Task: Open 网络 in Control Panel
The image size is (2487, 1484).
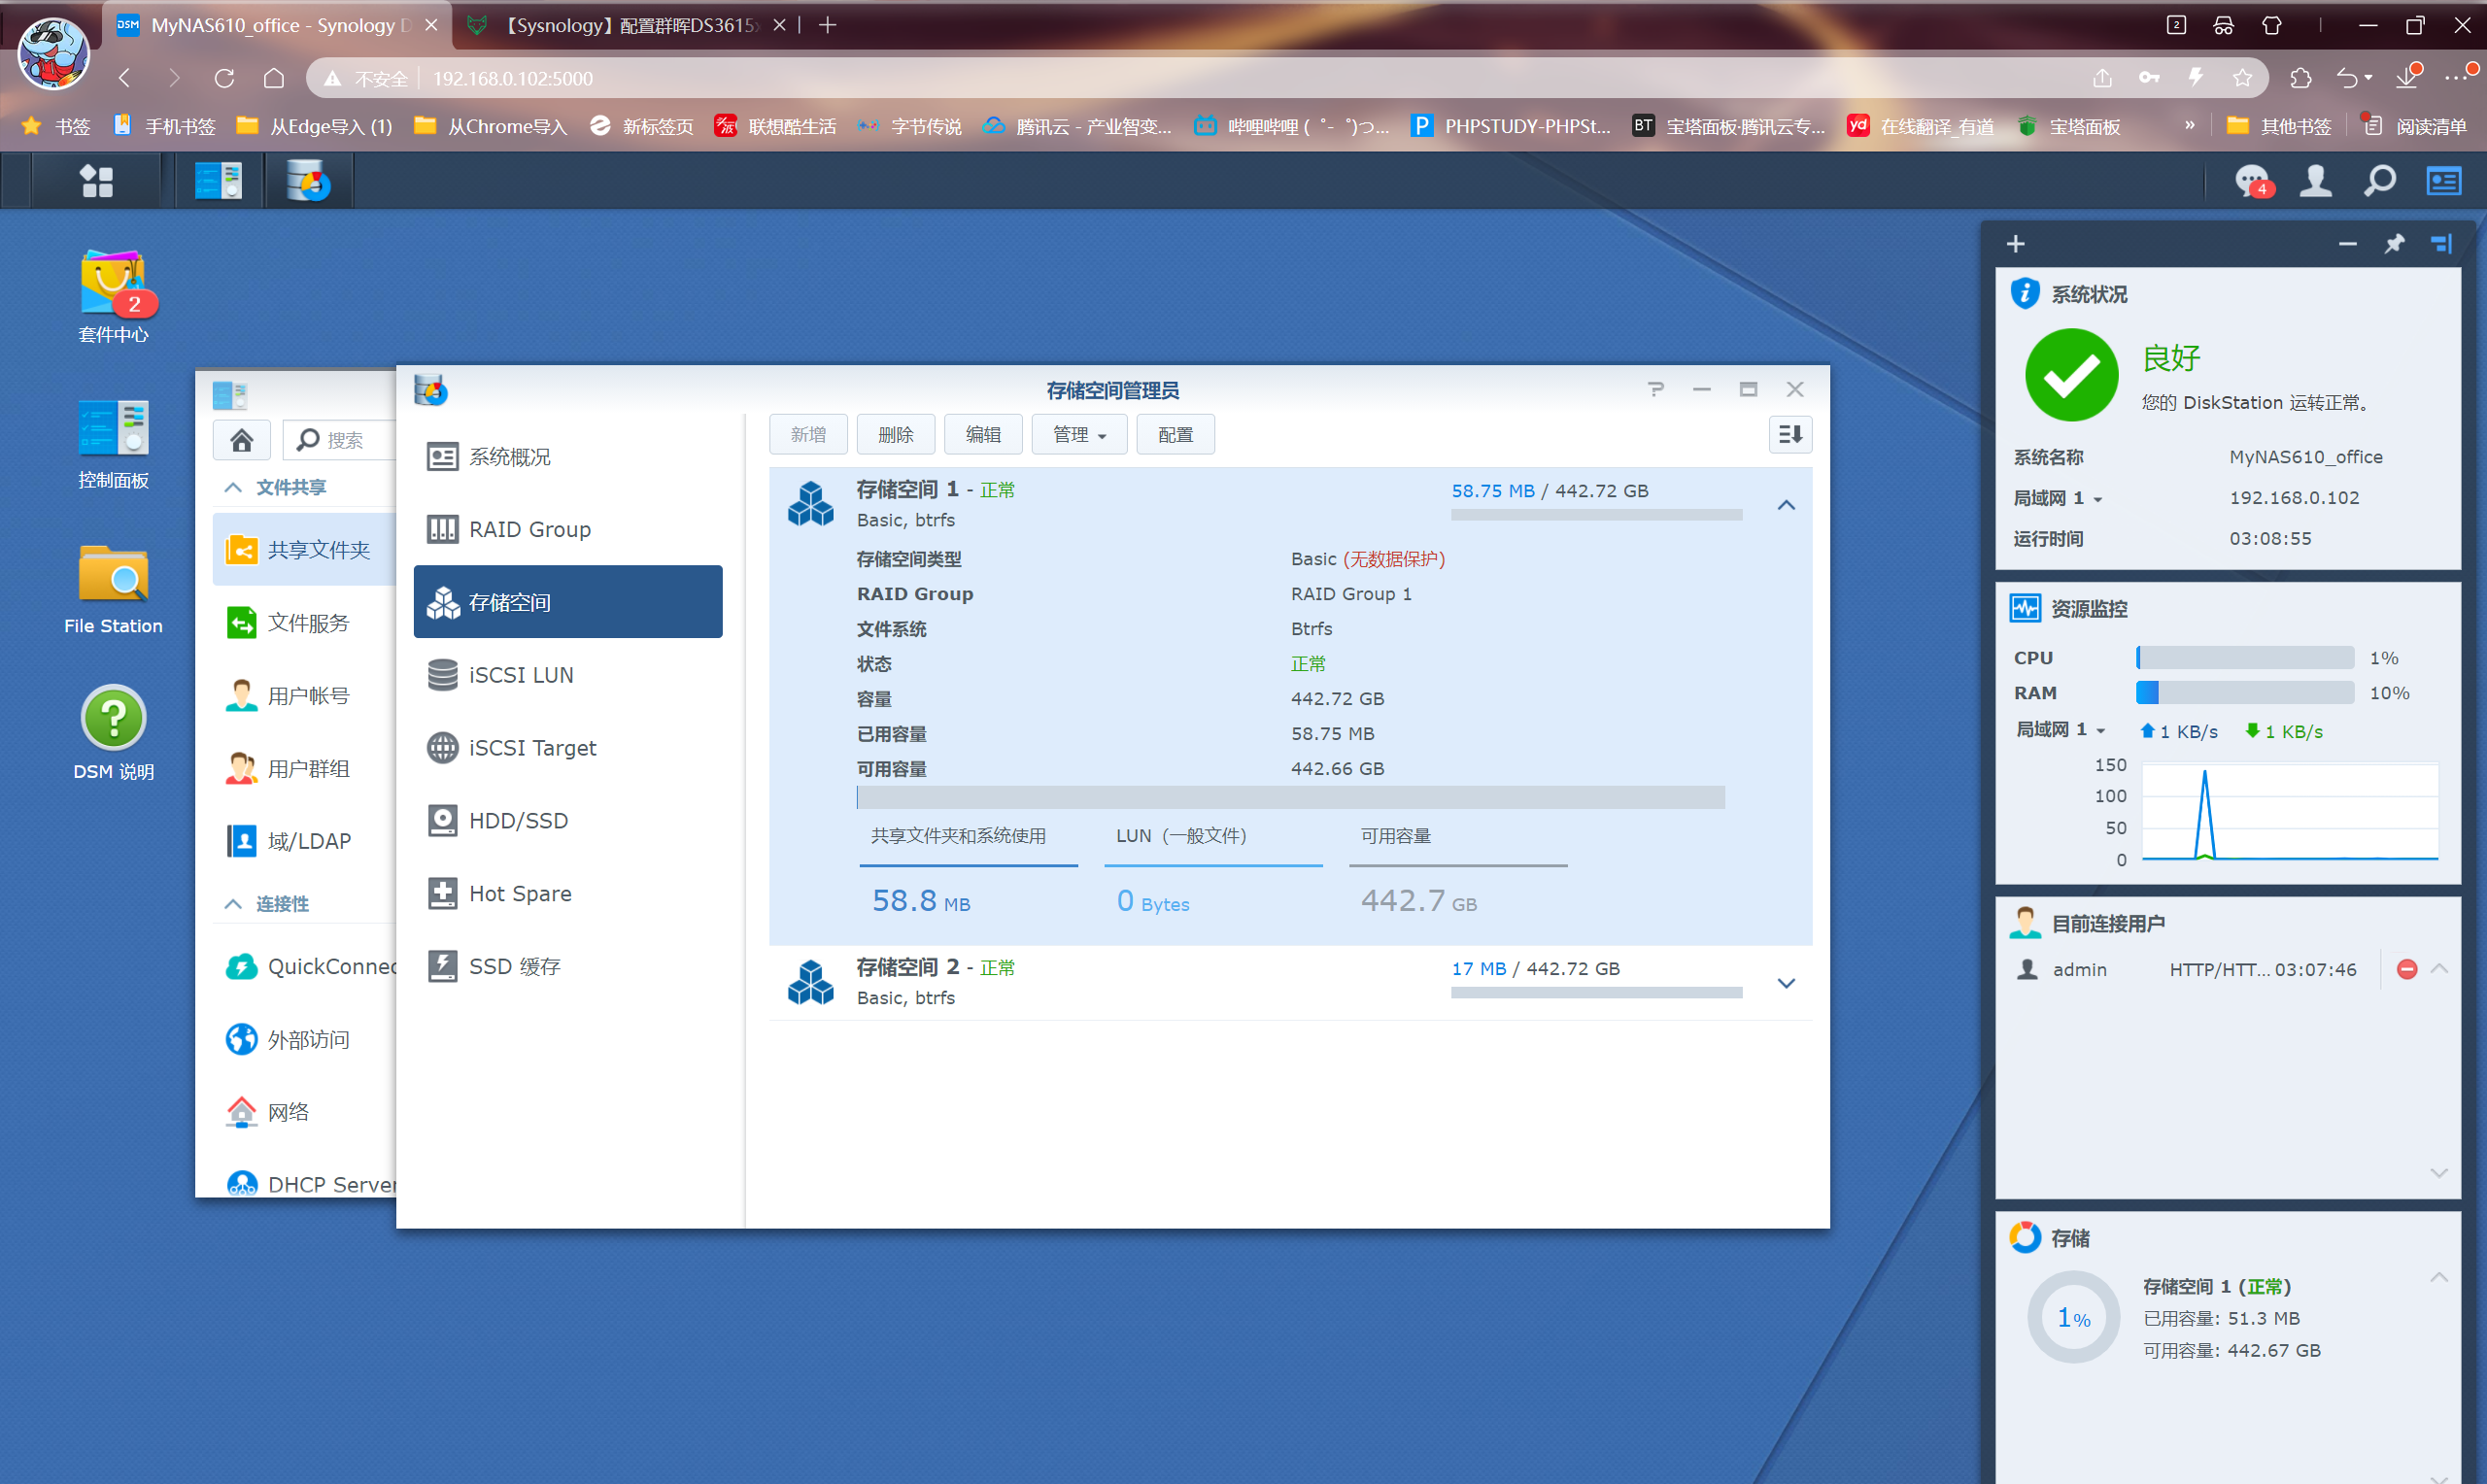Action: click(x=305, y=1112)
